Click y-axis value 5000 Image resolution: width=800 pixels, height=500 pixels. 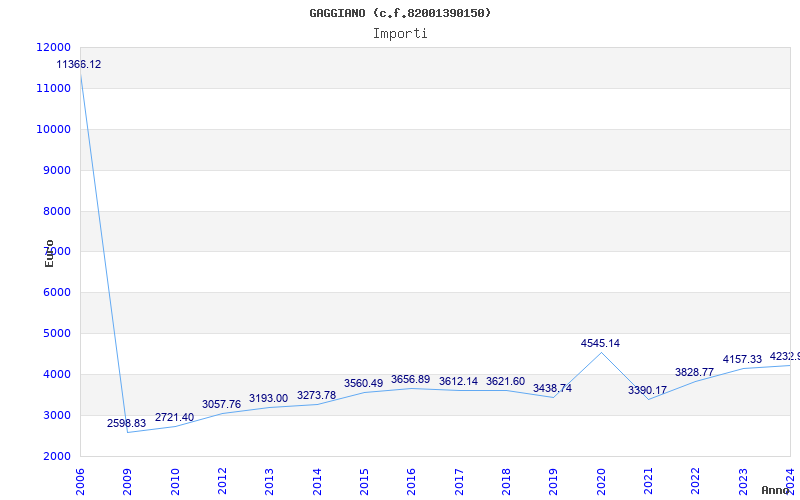[x=56, y=334]
